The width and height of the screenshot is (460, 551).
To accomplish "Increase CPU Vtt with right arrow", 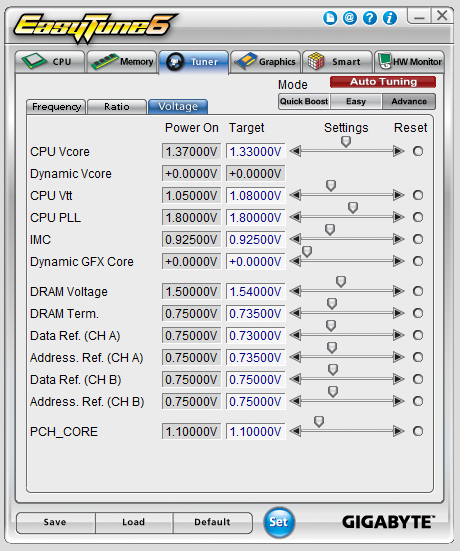I will 399,195.
